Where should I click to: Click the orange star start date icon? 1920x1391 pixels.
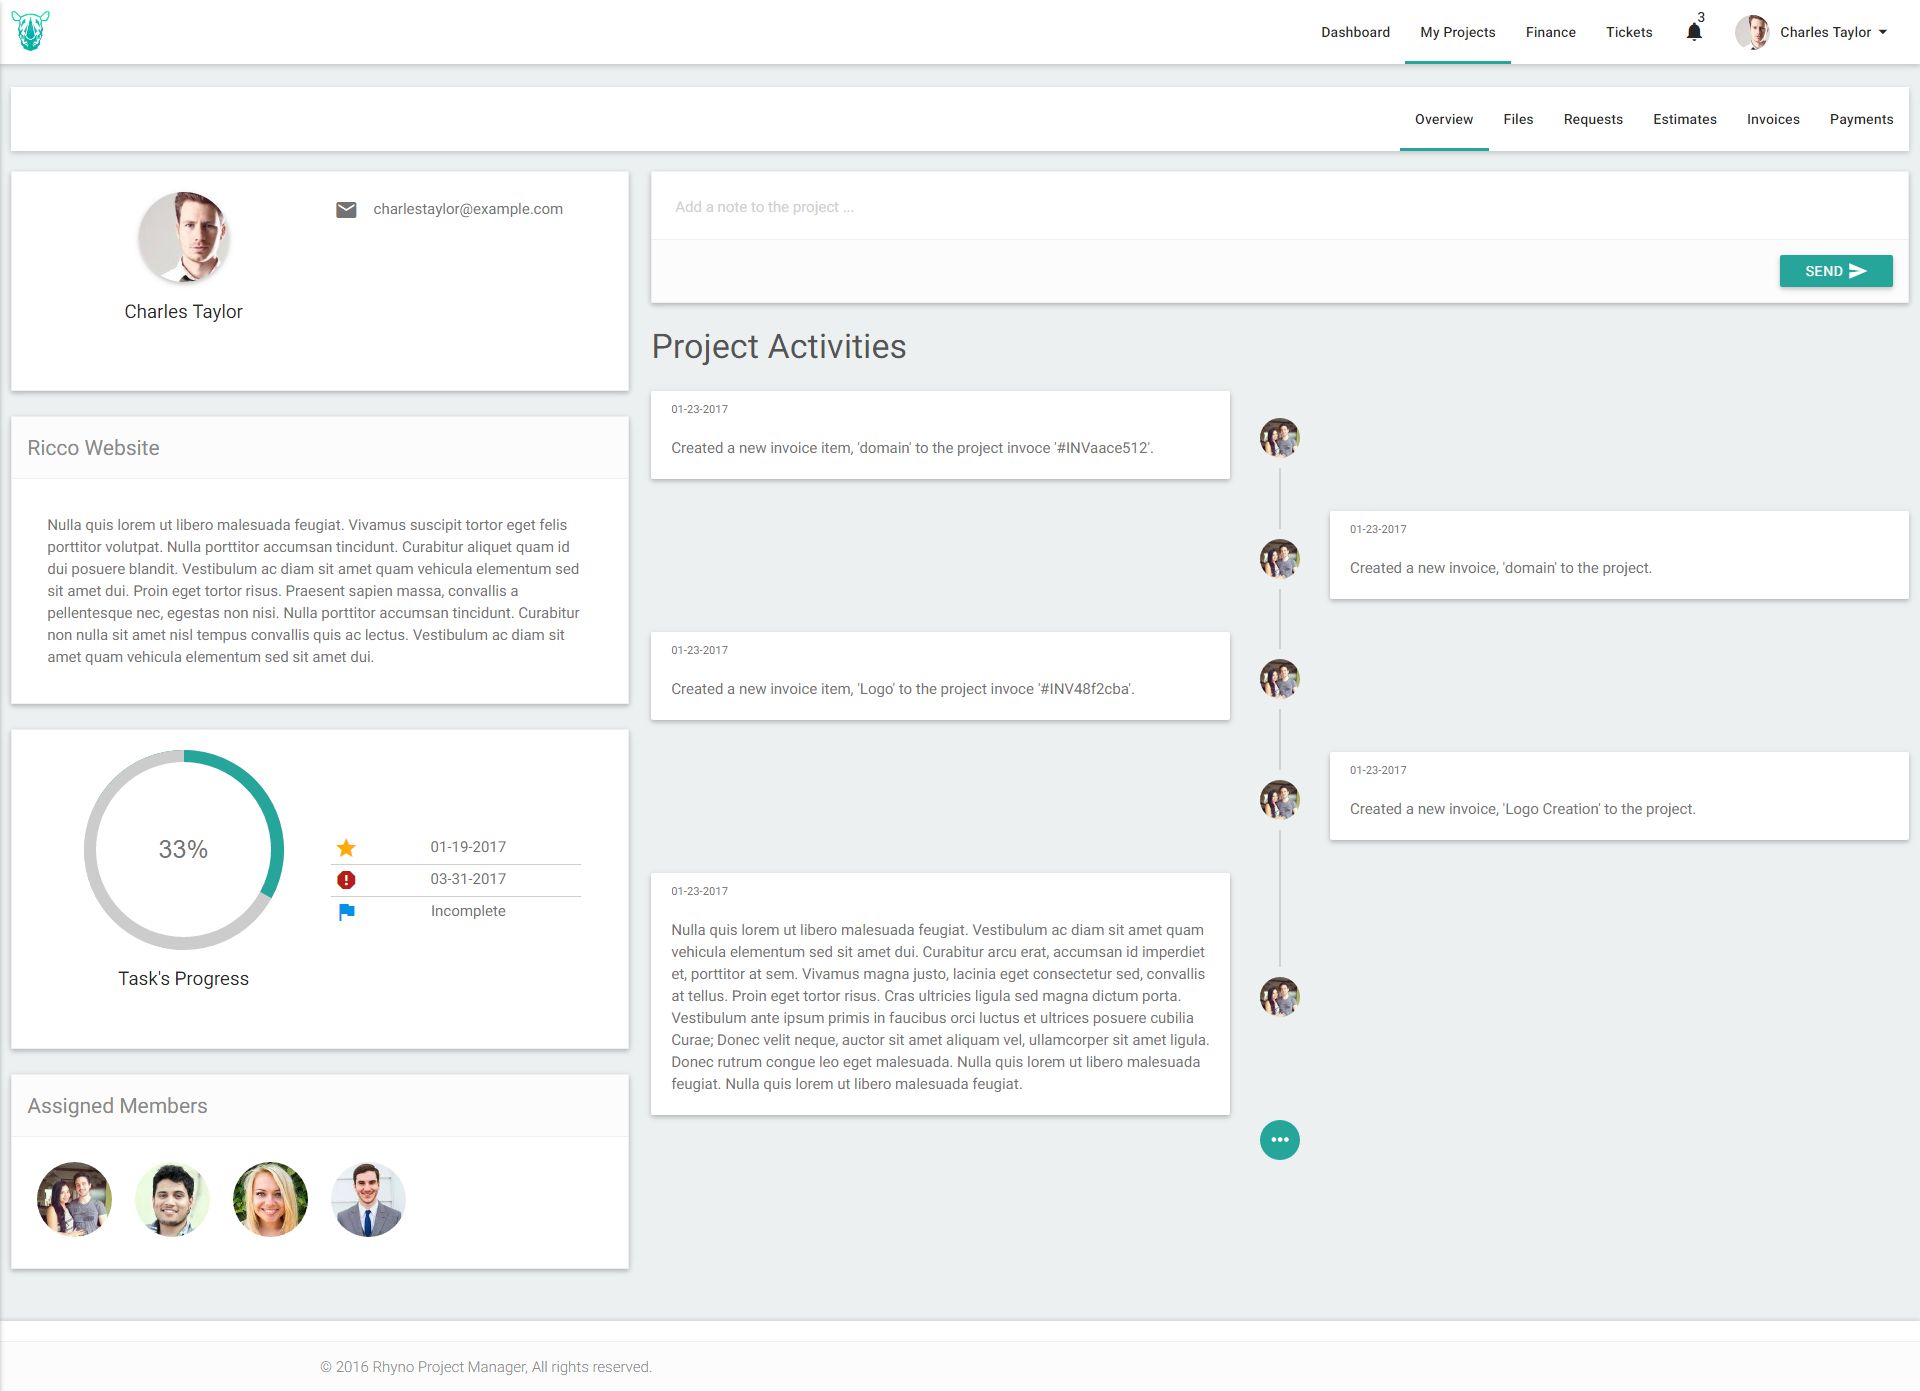click(346, 848)
